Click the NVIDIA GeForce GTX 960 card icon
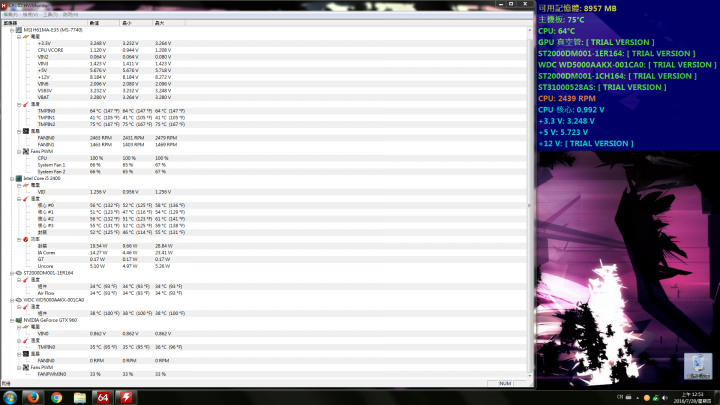 coord(19,320)
